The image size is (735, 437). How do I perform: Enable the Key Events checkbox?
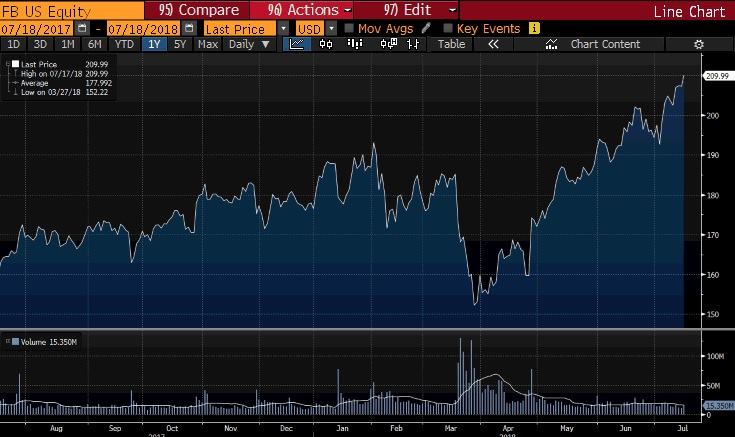point(448,28)
